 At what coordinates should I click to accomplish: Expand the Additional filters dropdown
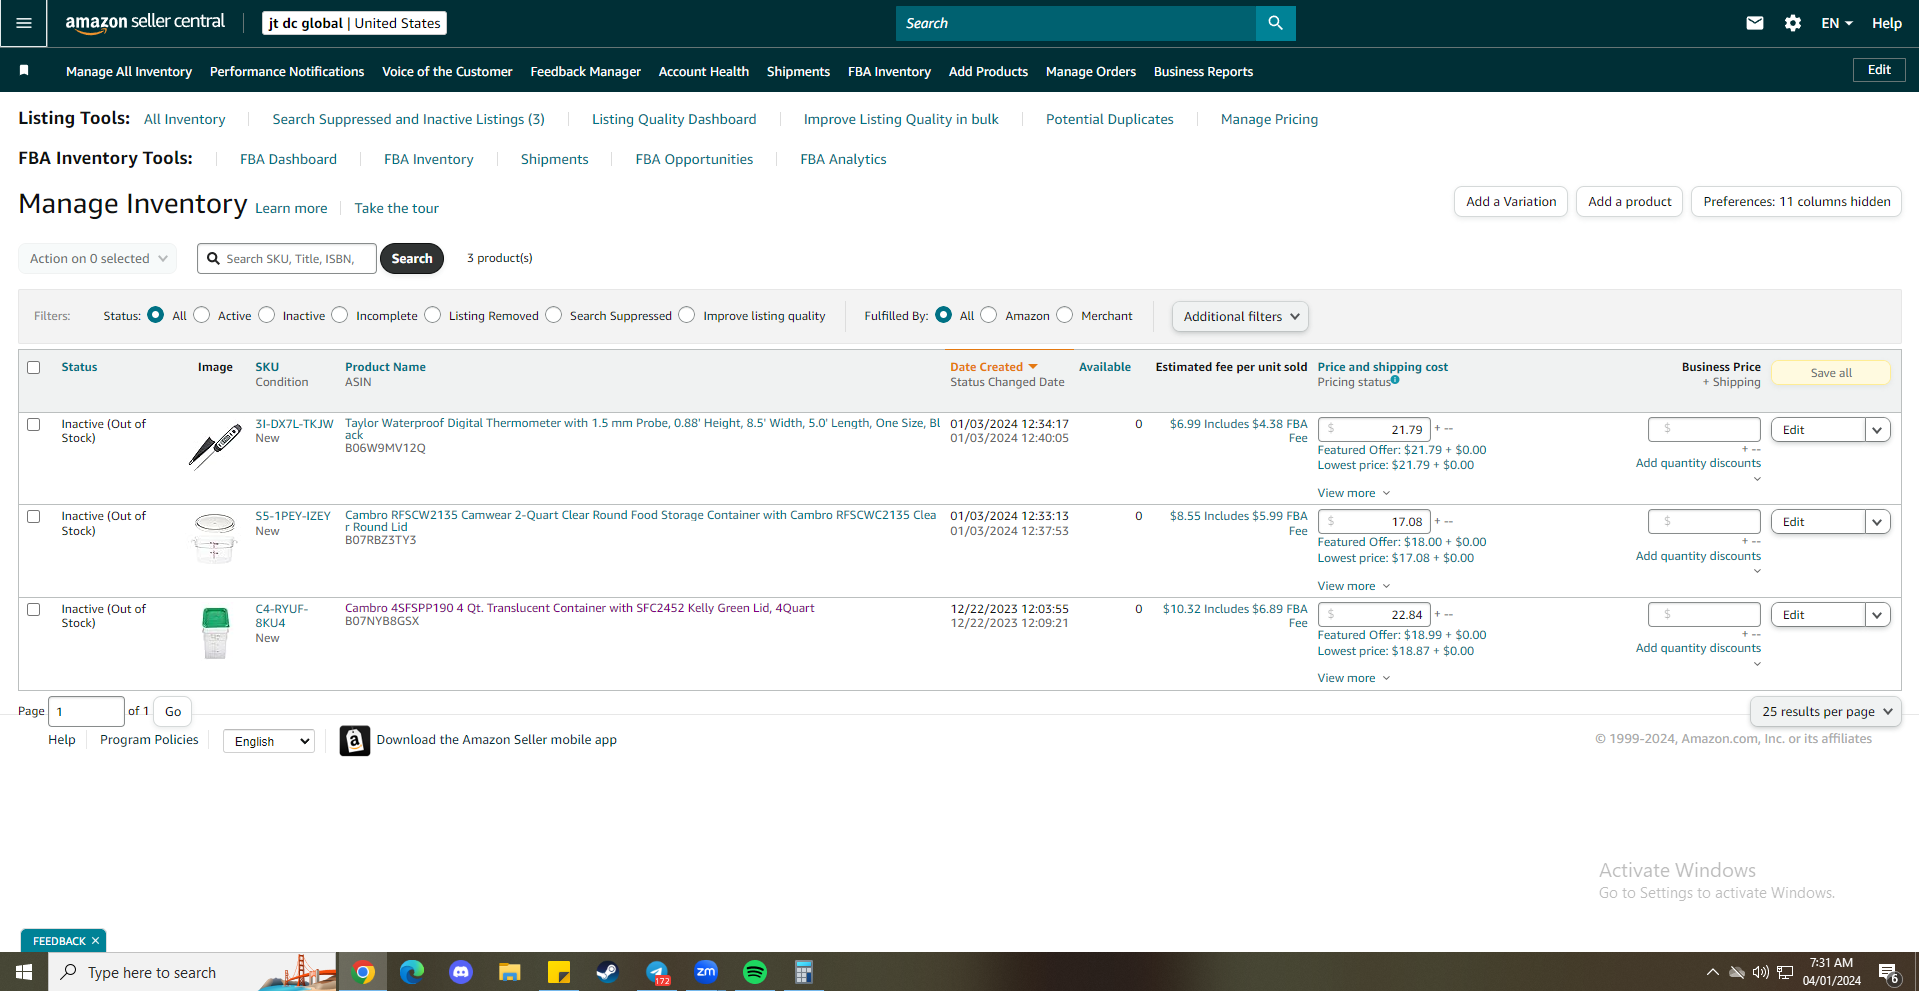click(1240, 316)
